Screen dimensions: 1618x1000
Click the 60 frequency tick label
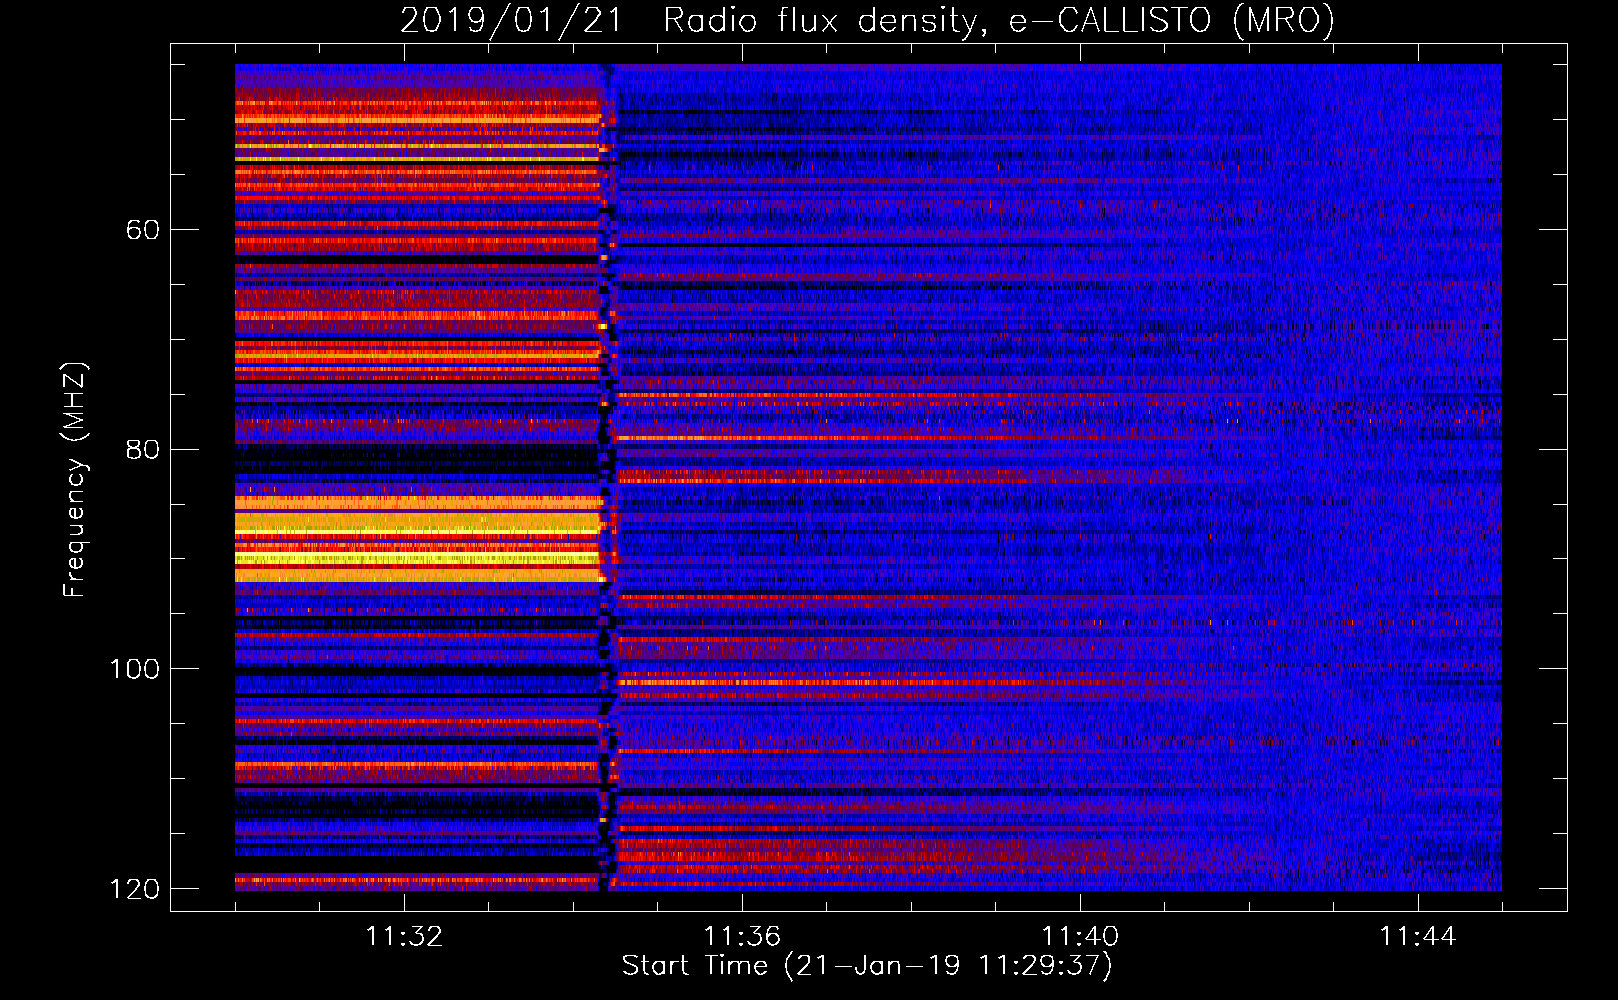tap(143, 229)
